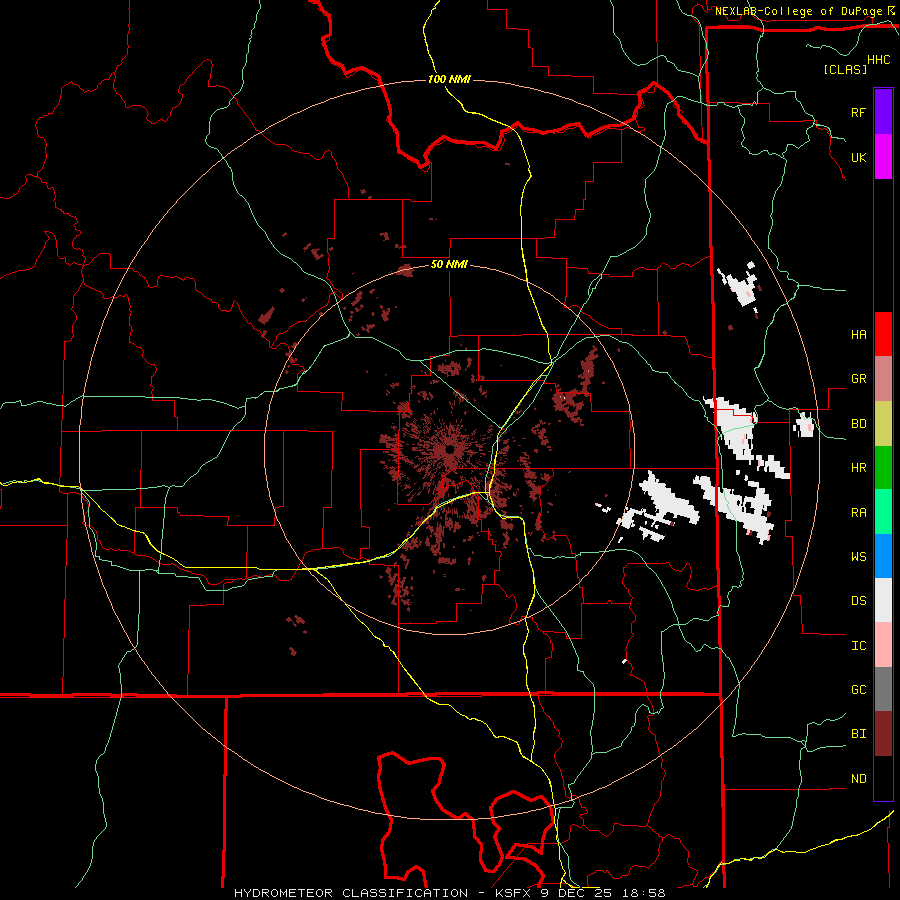Click the HHC product code label
The width and height of the screenshot is (900, 900).
(x=878, y=60)
